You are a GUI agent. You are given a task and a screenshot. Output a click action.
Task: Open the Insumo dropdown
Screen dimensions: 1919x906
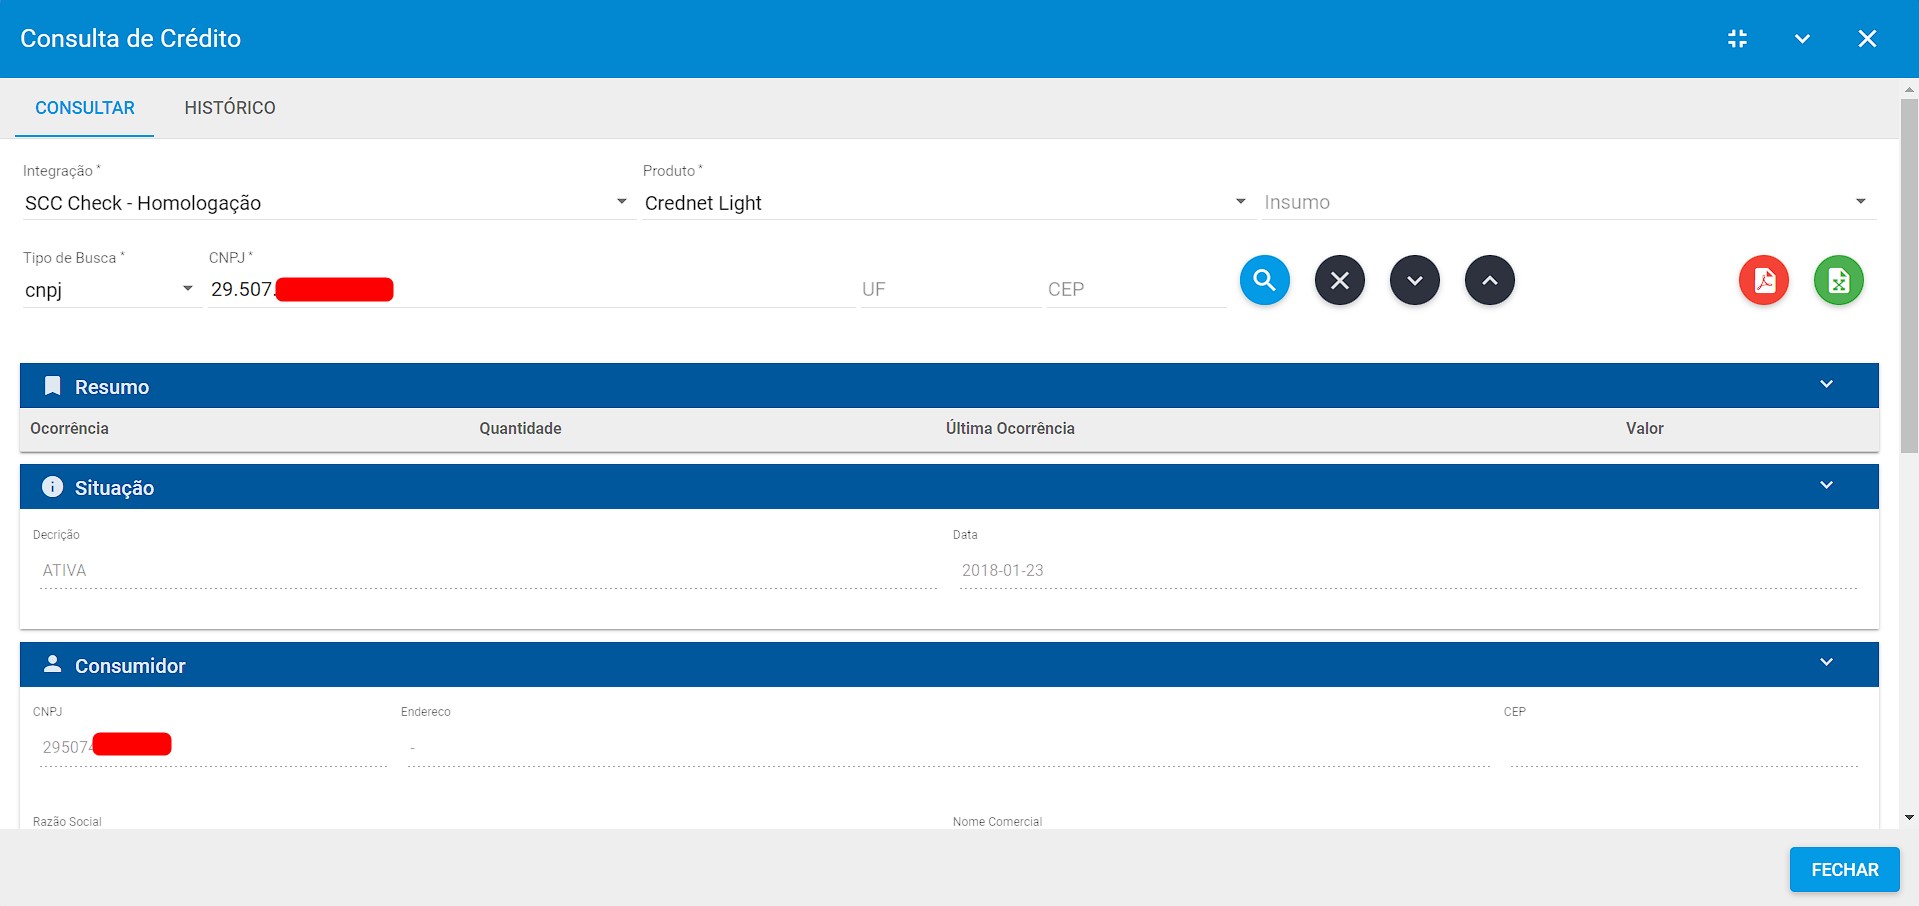point(1862,201)
